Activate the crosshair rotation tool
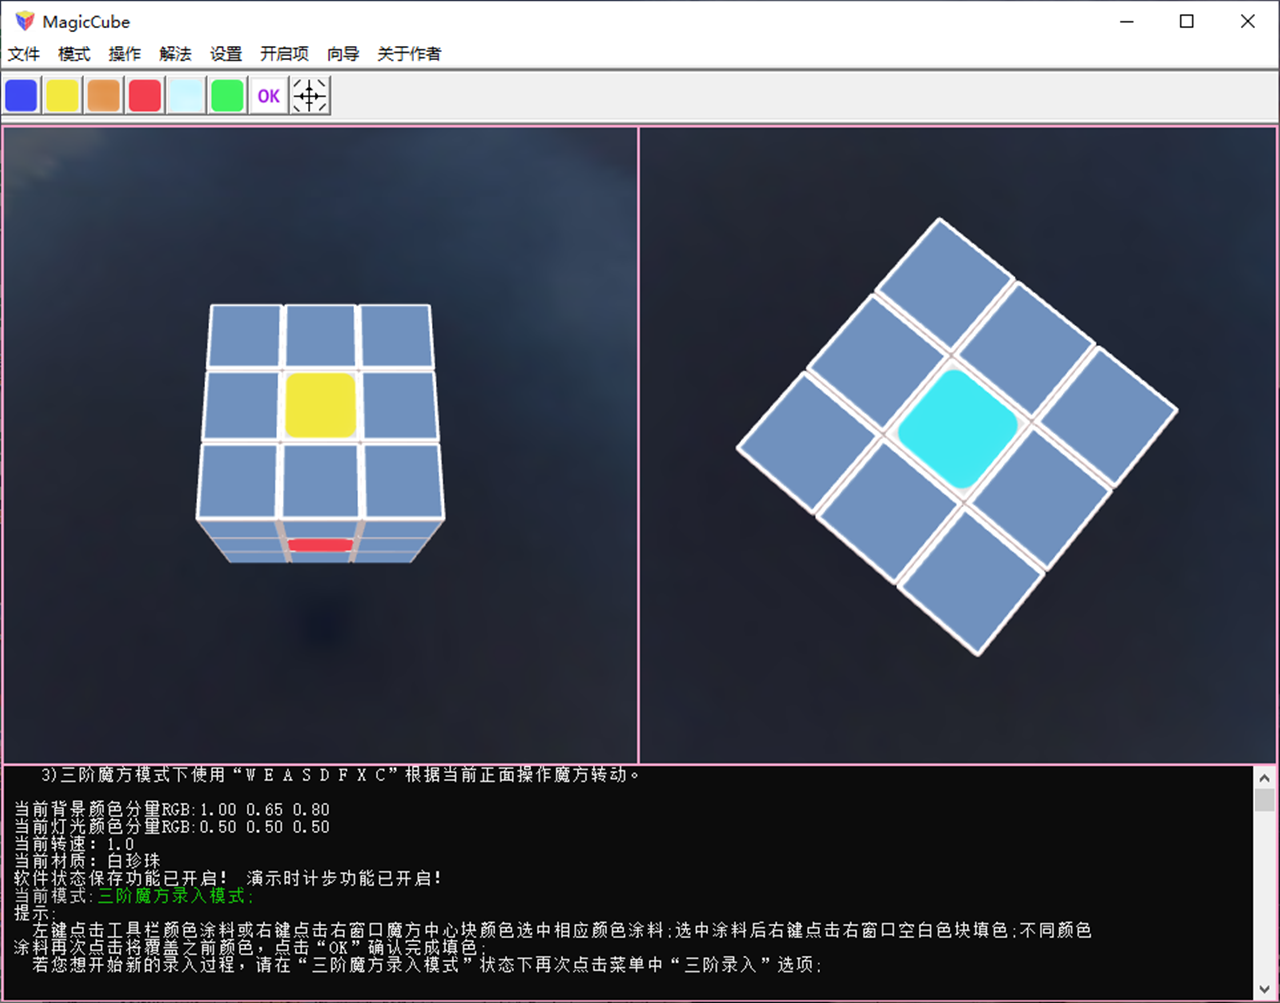 tap(309, 95)
